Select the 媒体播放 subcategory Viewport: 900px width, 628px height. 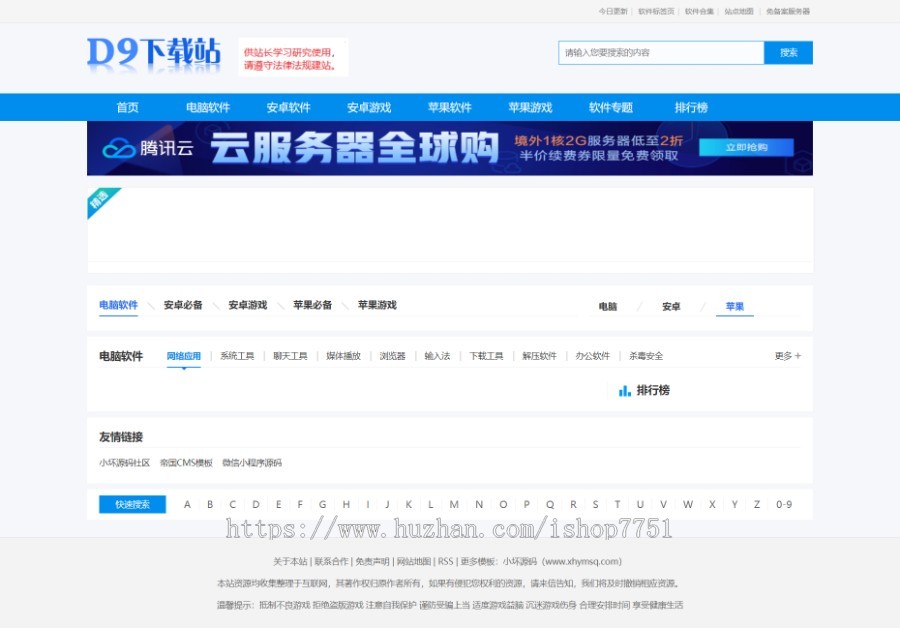pos(343,356)
